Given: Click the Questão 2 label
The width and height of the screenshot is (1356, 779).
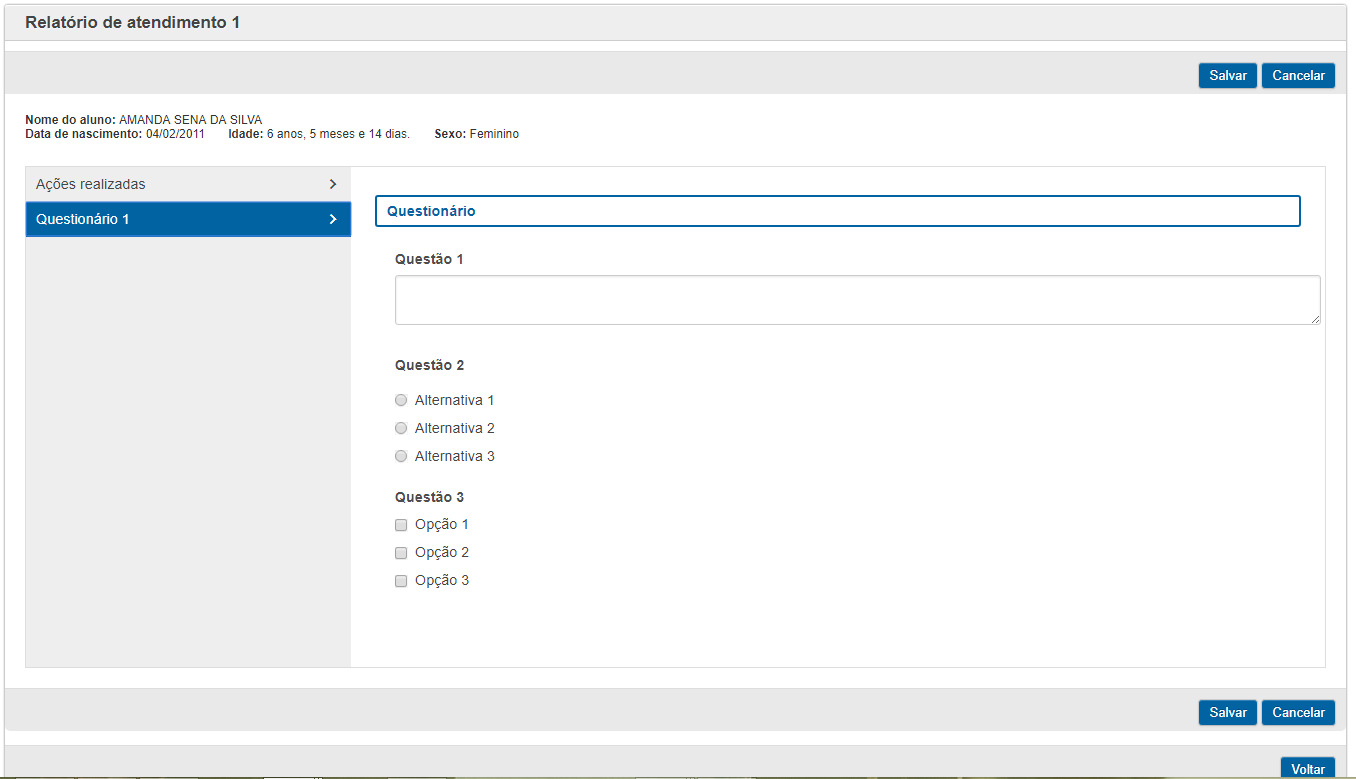Looking at the screenshot, I should point(429,365).
